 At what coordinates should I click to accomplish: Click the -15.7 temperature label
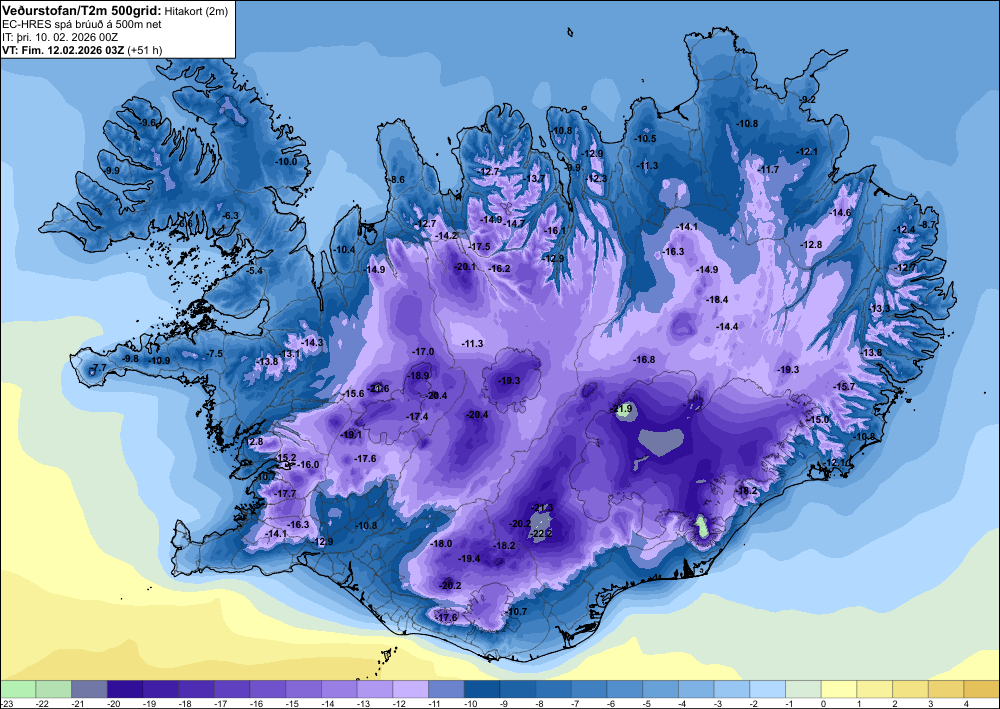click(x=844, y=387)
